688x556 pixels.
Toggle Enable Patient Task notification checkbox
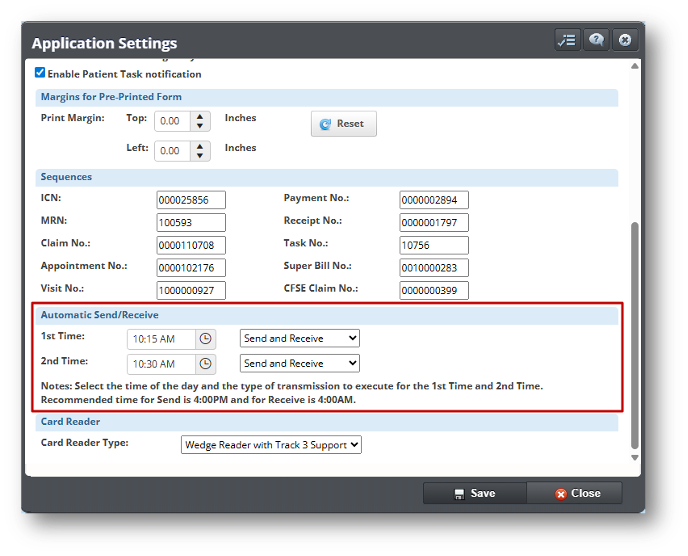[x=40, y=73]
